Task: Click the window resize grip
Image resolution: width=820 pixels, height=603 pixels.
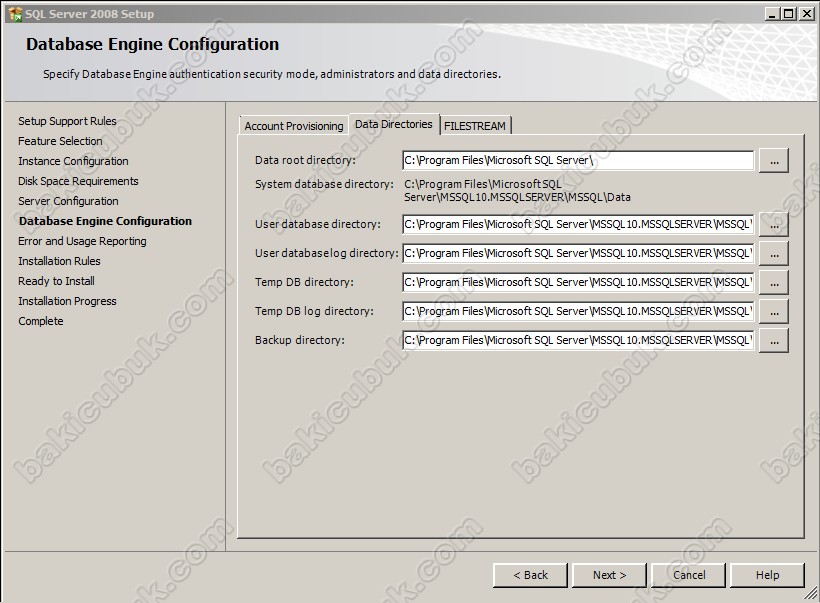Action: tap(811, 594)
